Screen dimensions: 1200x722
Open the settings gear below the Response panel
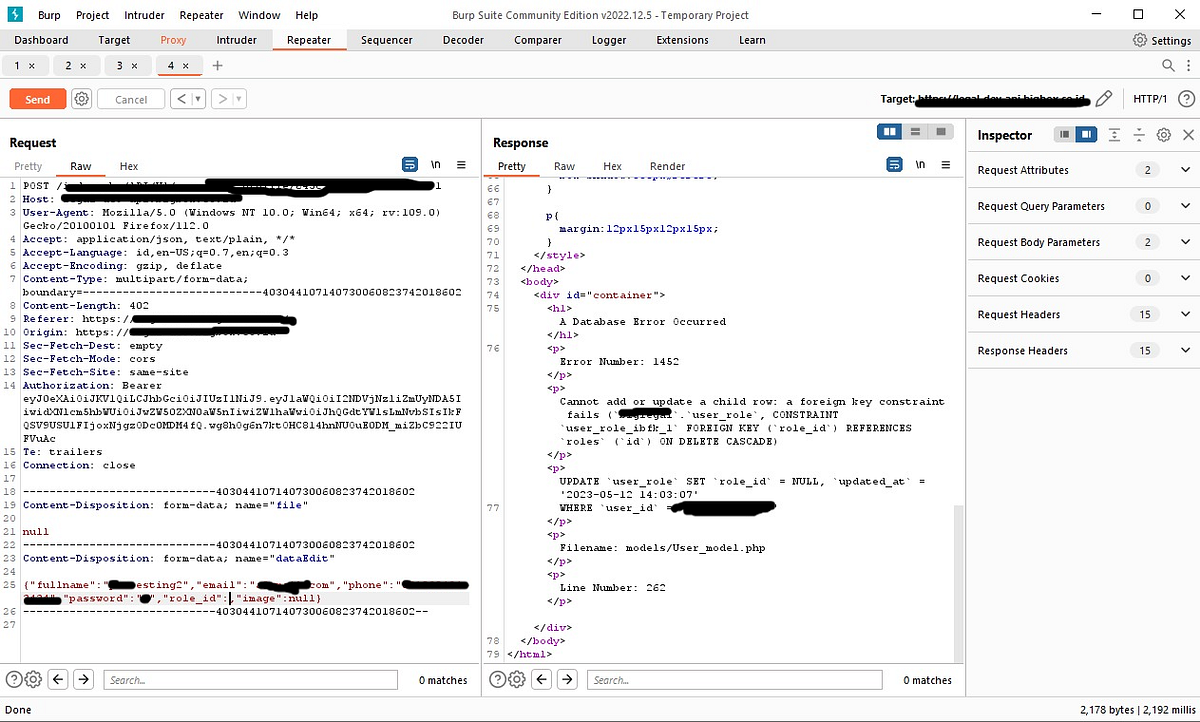[x=517, y=679]
